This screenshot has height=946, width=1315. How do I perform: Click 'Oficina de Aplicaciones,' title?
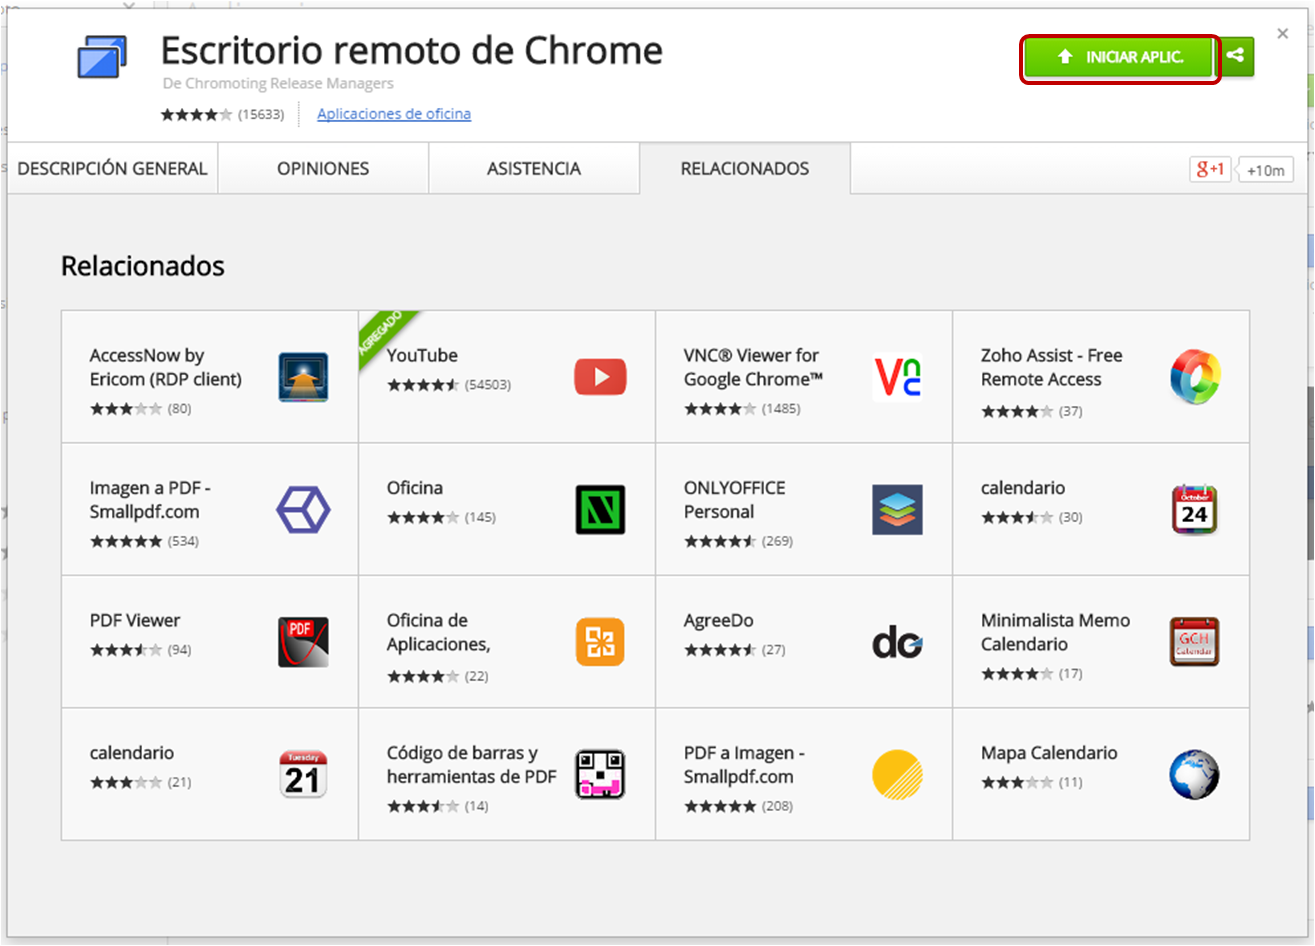(439, 632)
